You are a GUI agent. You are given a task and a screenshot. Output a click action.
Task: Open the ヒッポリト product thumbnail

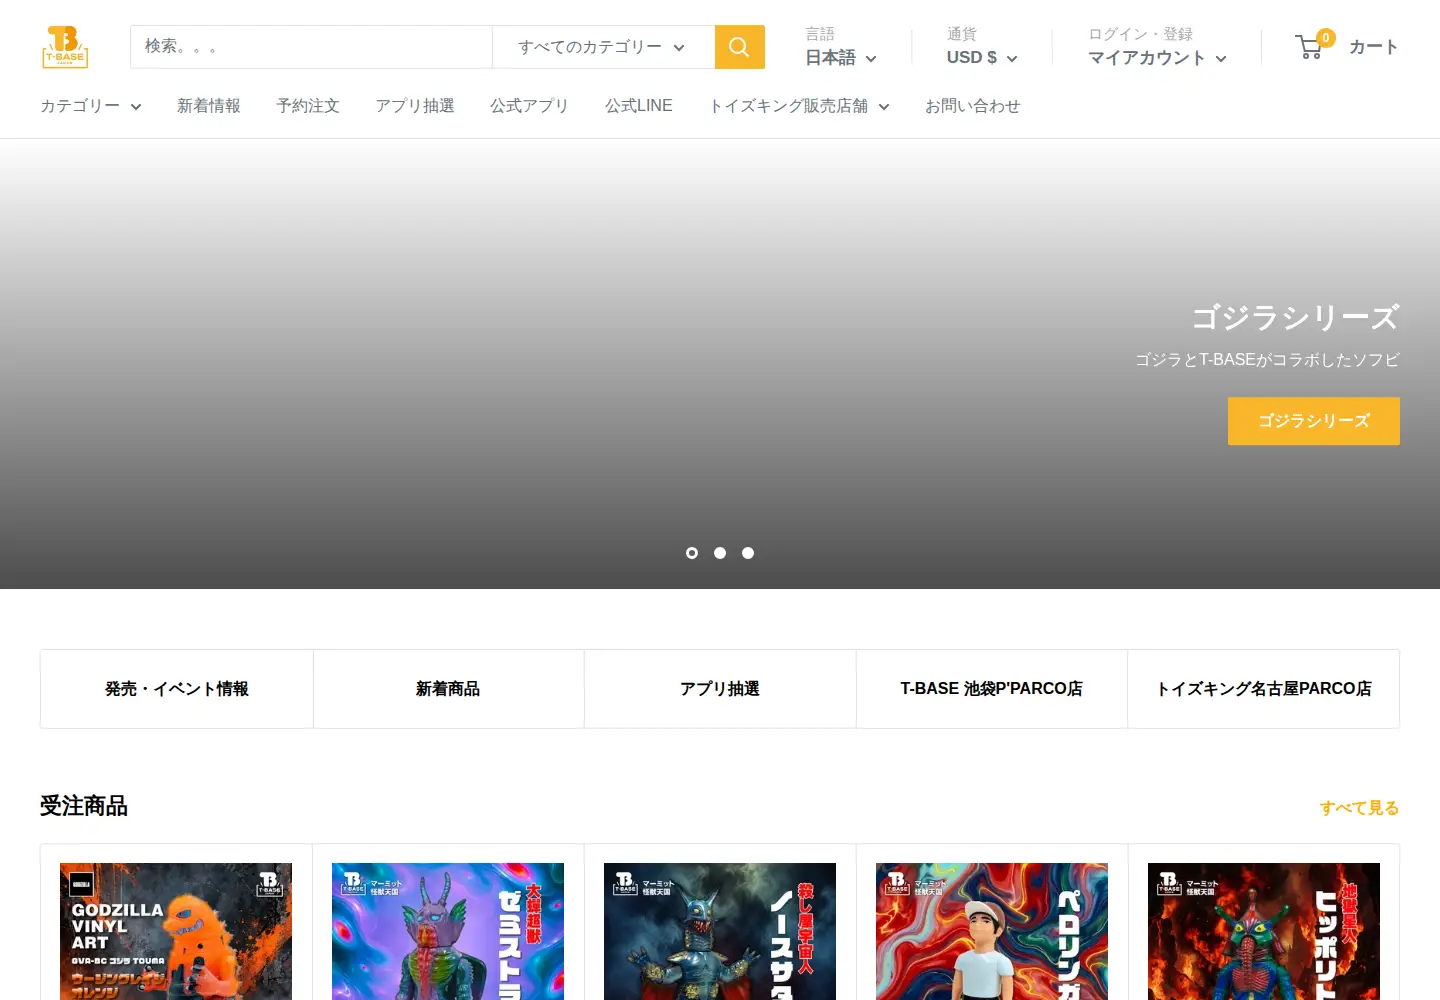coord(1264,931)
